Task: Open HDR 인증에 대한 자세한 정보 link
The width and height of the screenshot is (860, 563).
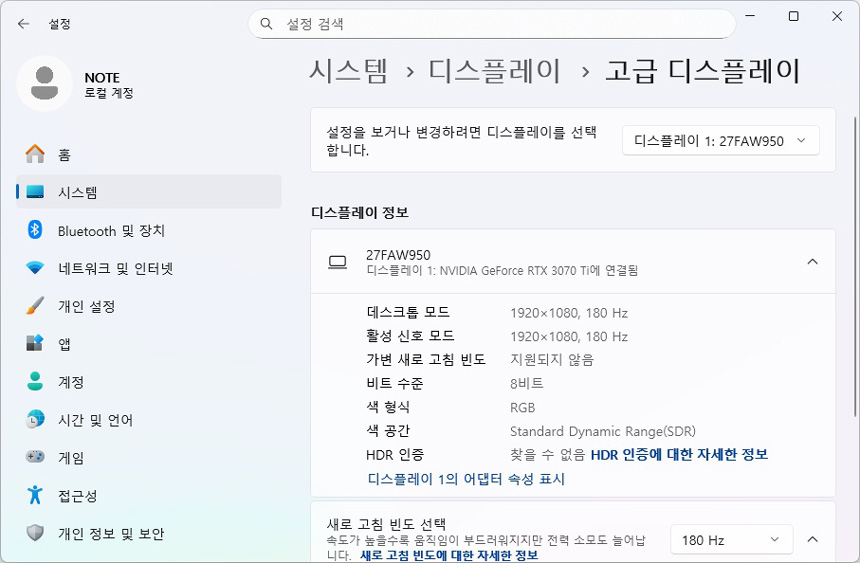Action: pyautogui.click(x=679, y=455)
